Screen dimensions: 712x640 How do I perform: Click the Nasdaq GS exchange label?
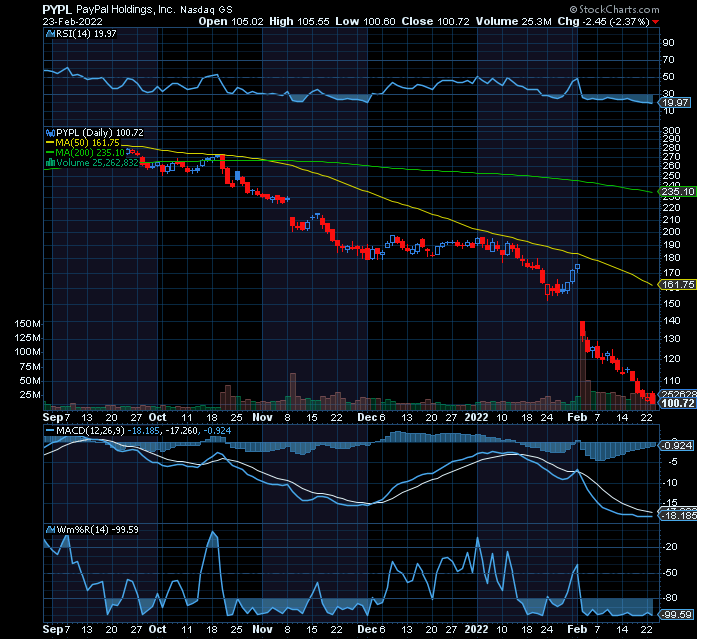[x=206, y=10]
